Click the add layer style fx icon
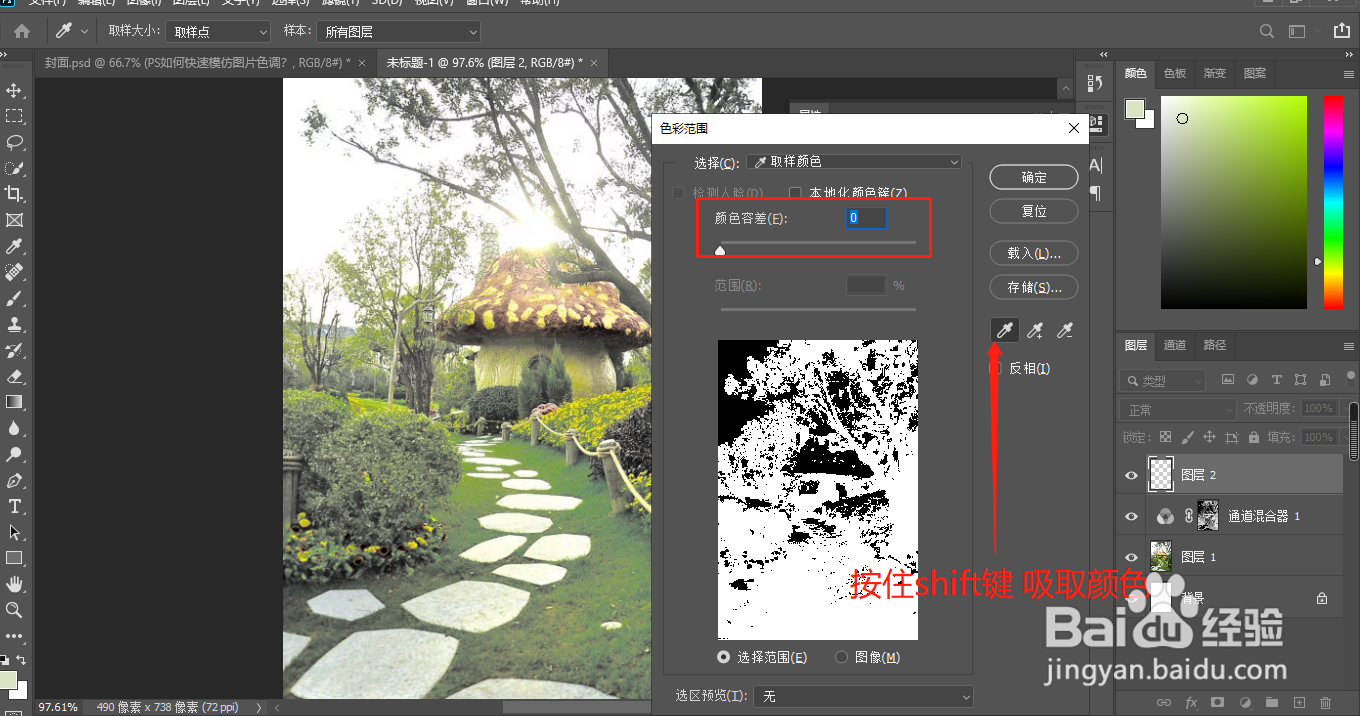1360x716 pixels. pyautogui.click(x=1191, y=703)
